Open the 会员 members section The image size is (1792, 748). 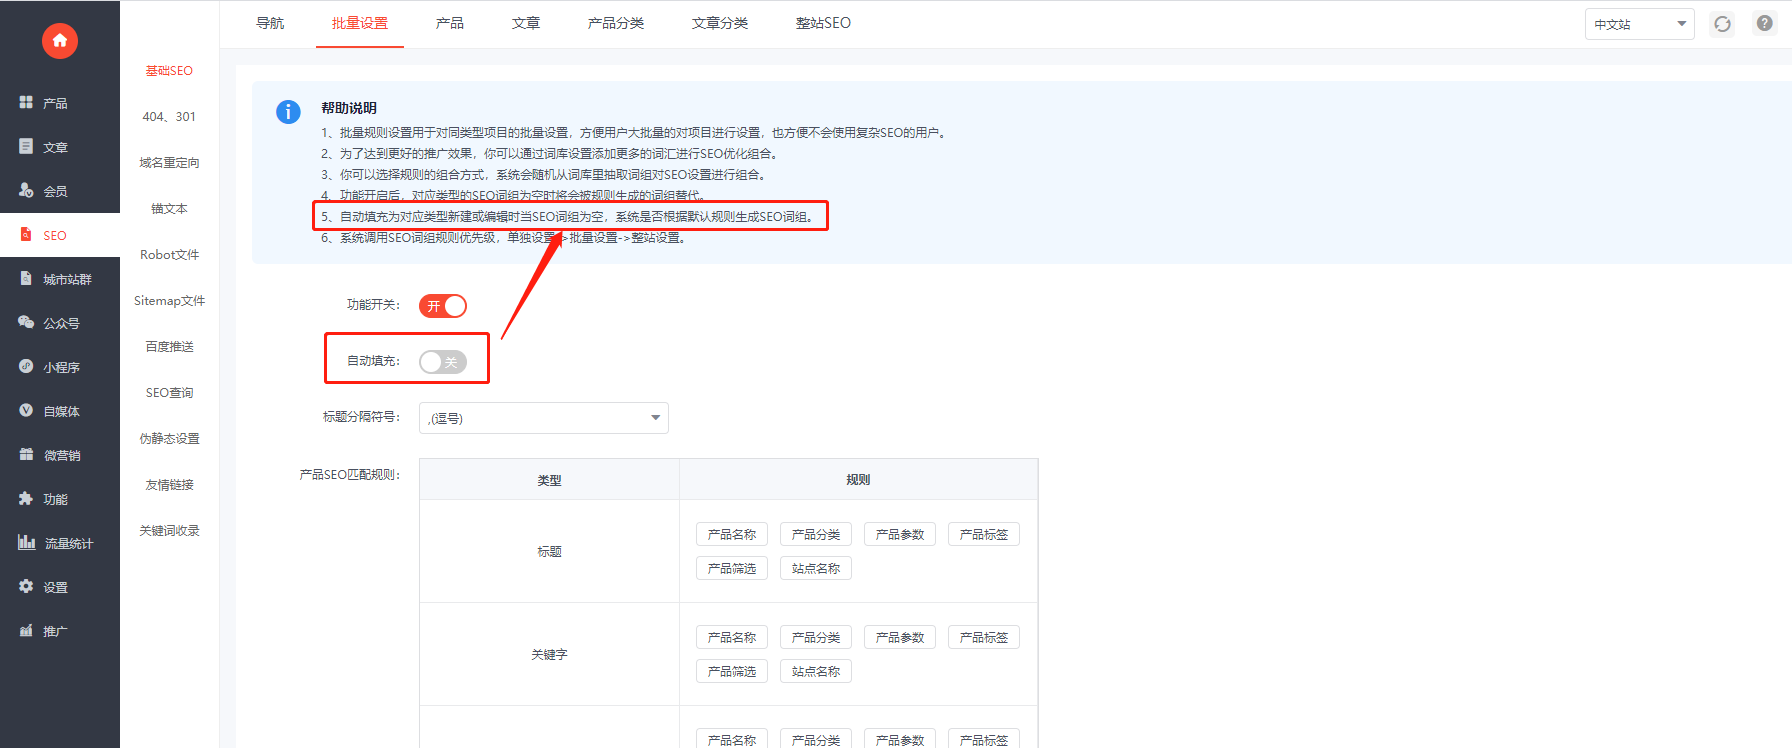pos(54,191)
